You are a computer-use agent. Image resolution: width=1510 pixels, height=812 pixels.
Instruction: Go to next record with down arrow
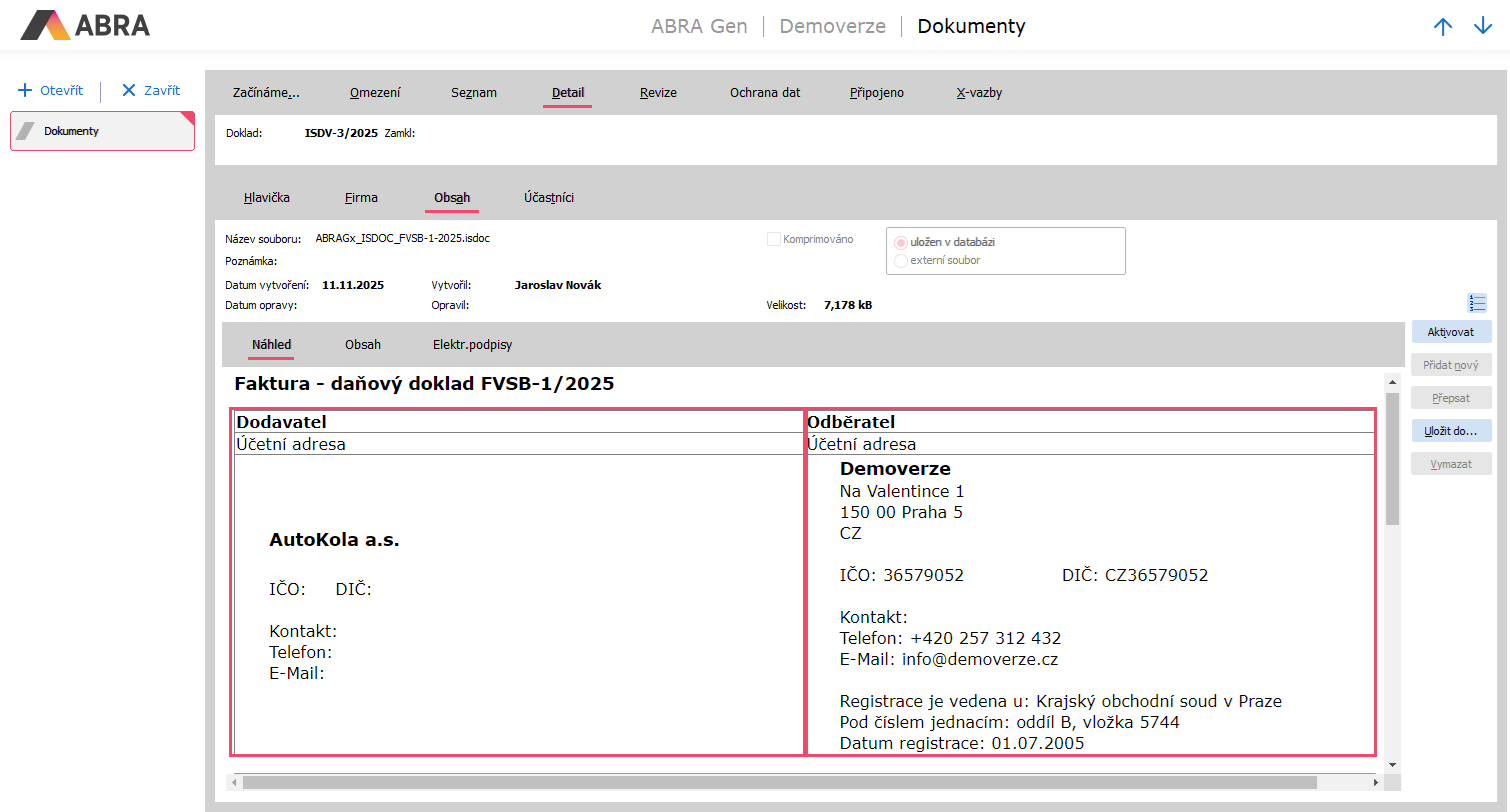(x=1483, y=27)
